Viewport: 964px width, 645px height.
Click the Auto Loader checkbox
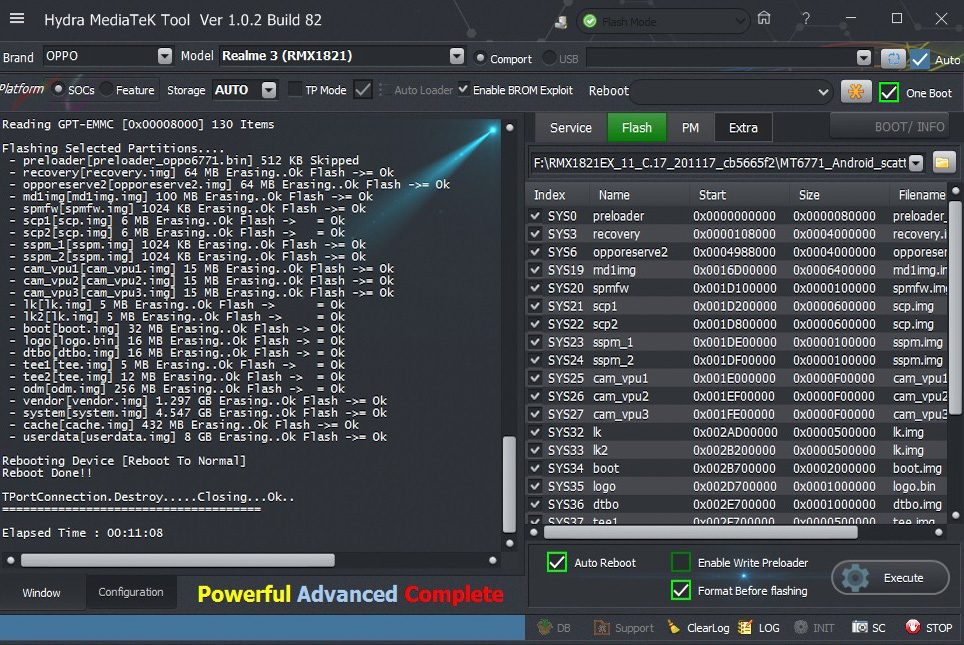point(382,90)
